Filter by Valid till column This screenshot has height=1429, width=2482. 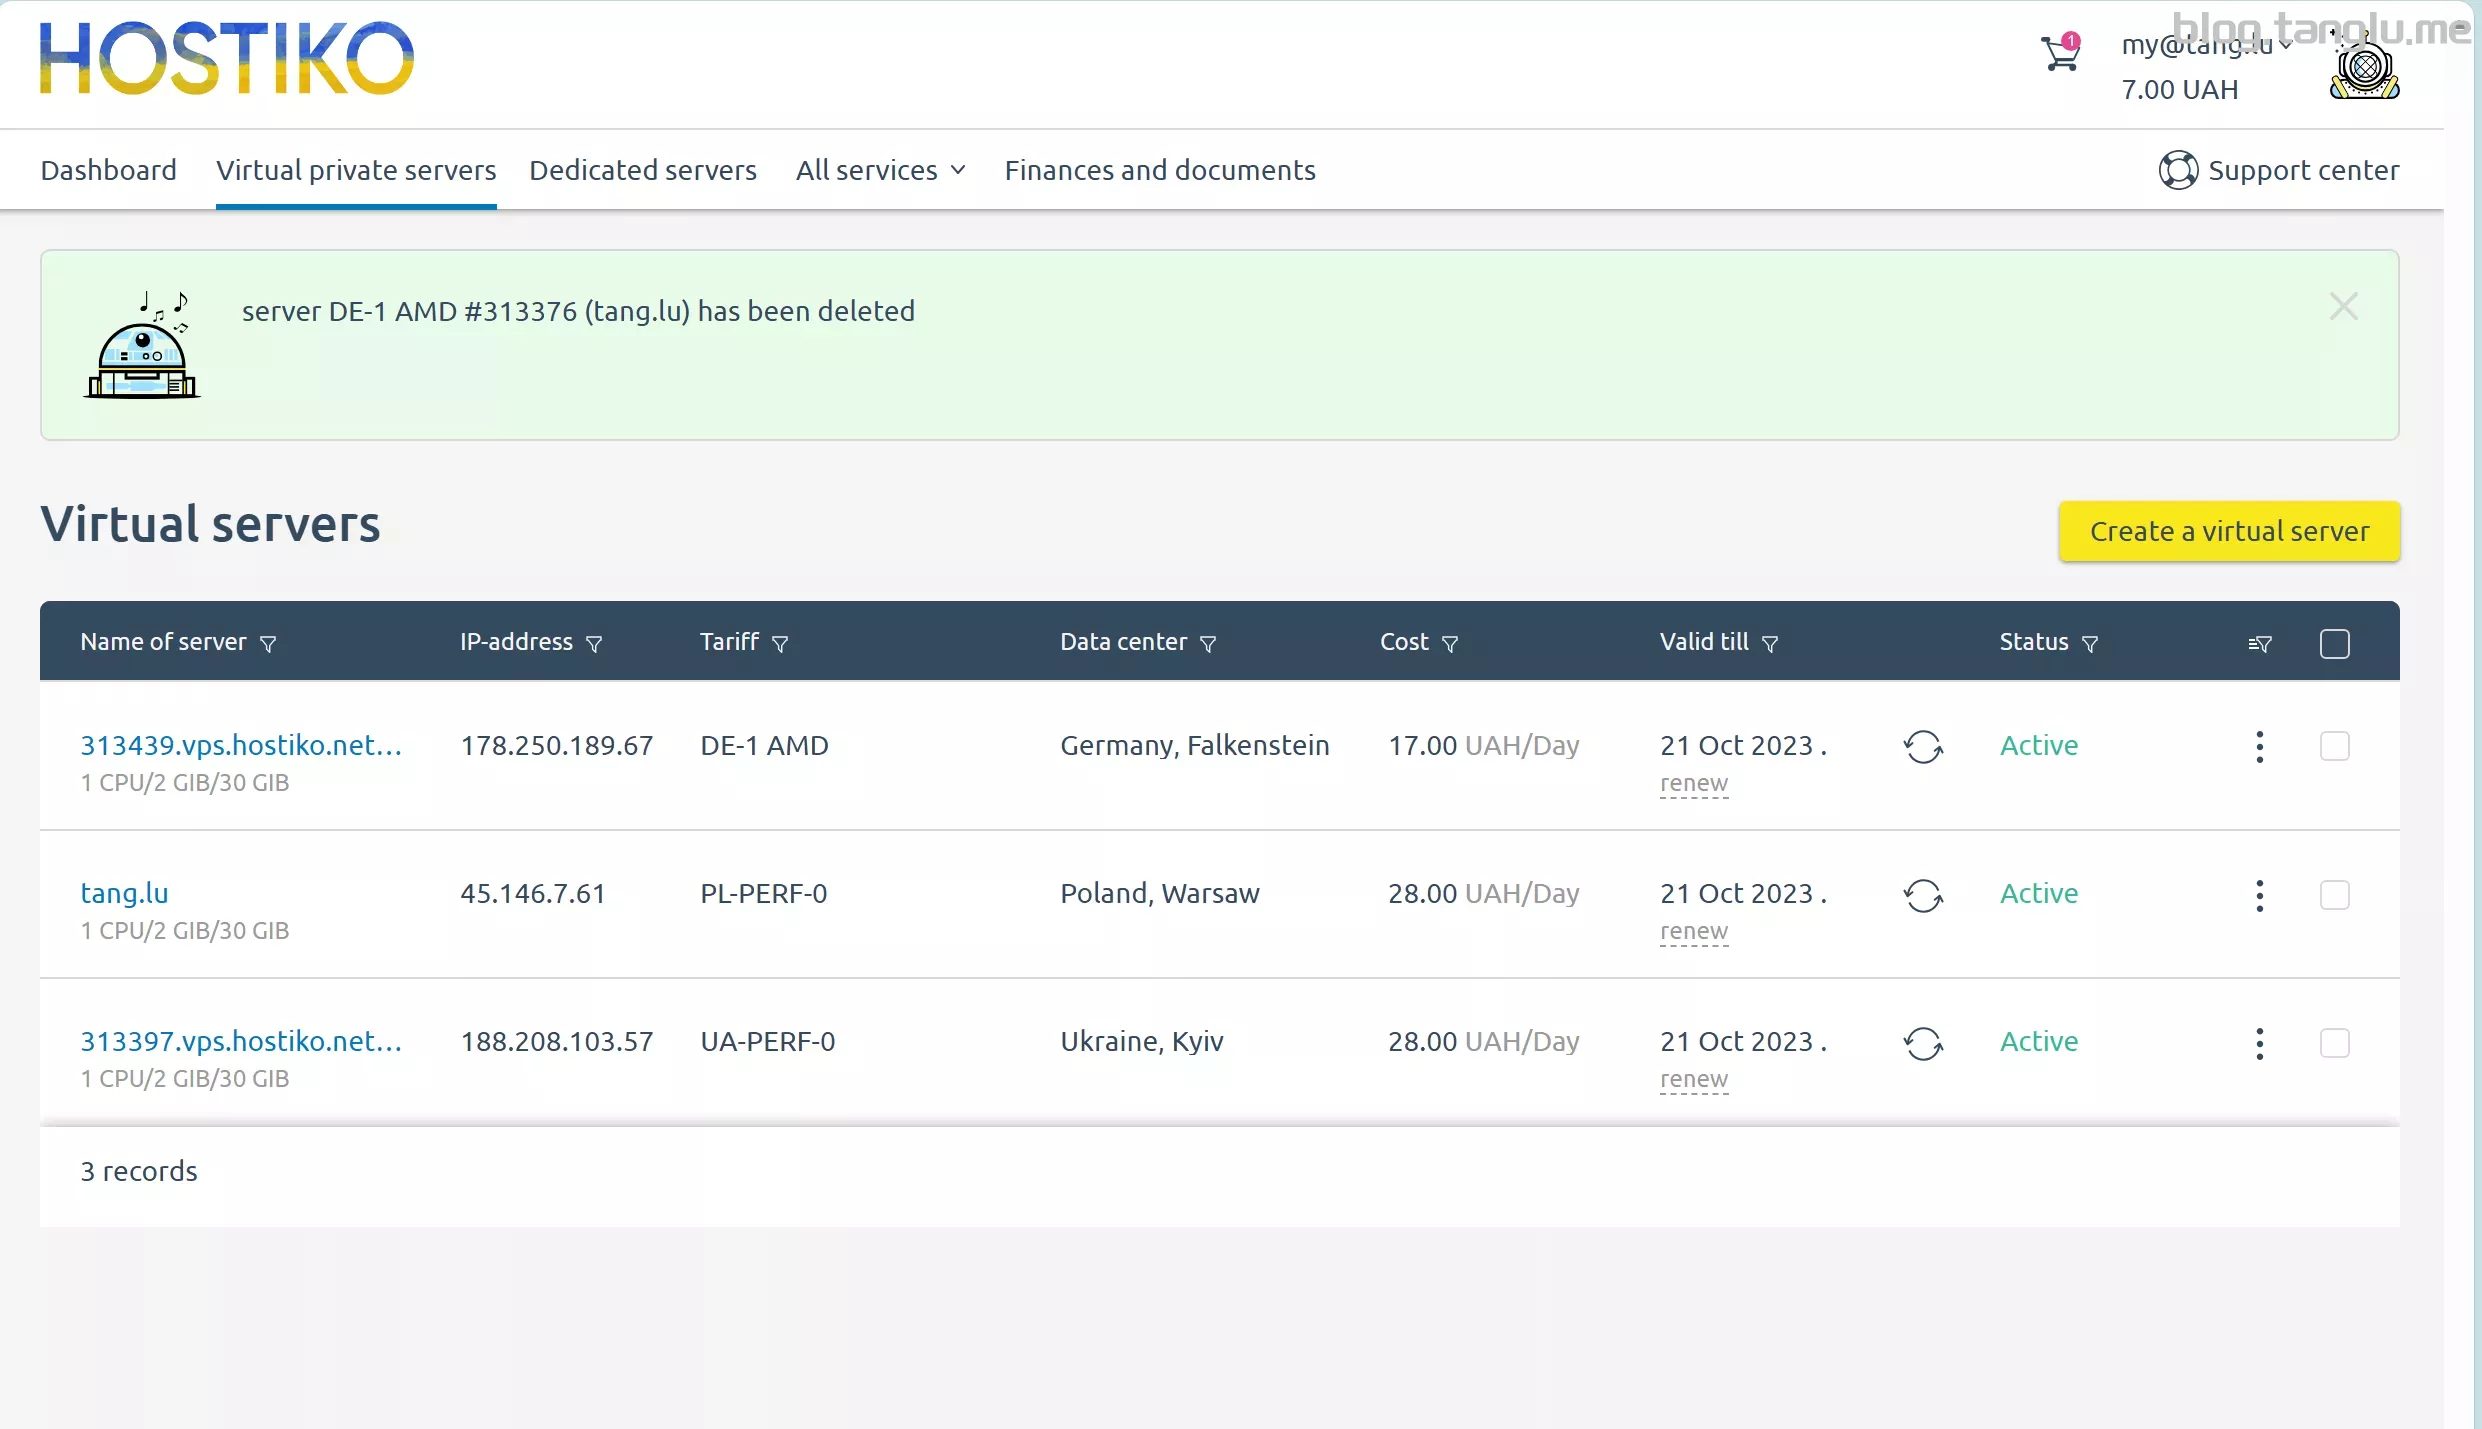1770,644
